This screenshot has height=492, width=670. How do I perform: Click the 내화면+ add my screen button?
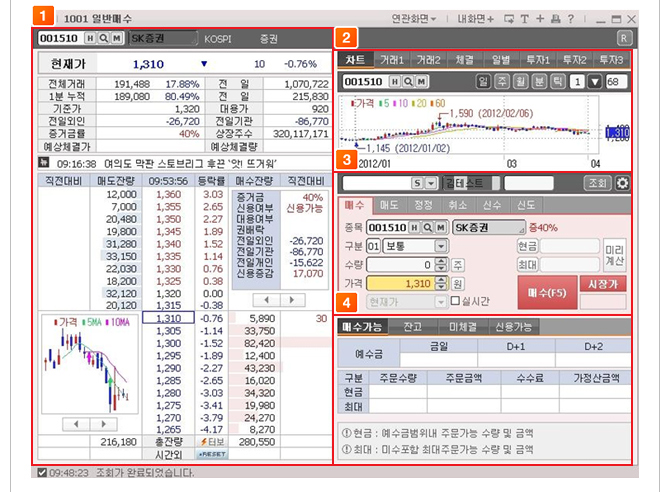coord(476,19)
